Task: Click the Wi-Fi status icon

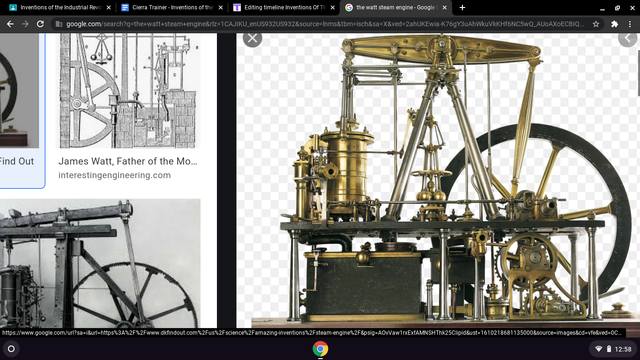Action: coord(599,349)
